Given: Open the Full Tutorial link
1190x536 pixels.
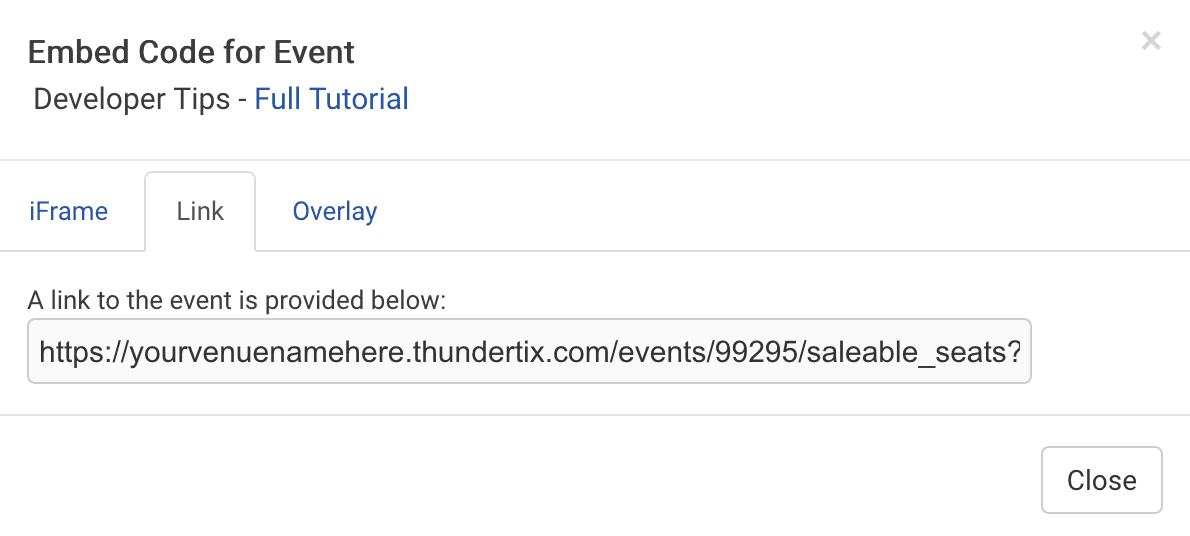Looking at the screenshot, I should point(331,99).
